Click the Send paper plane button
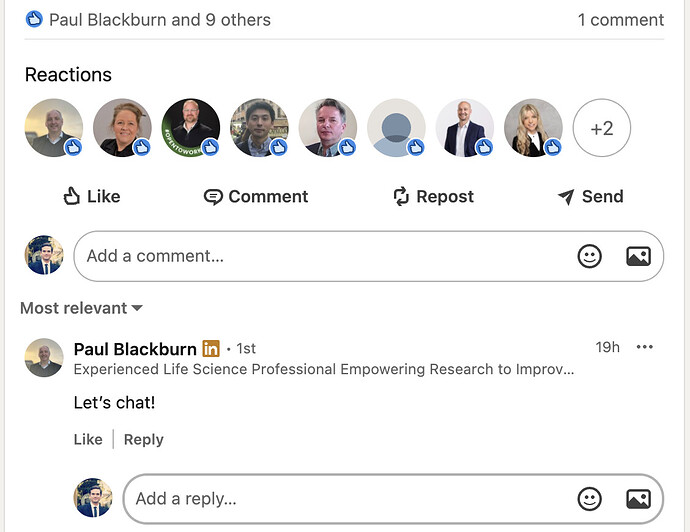This screenshot has width=690, height=532. pos(590,196)
